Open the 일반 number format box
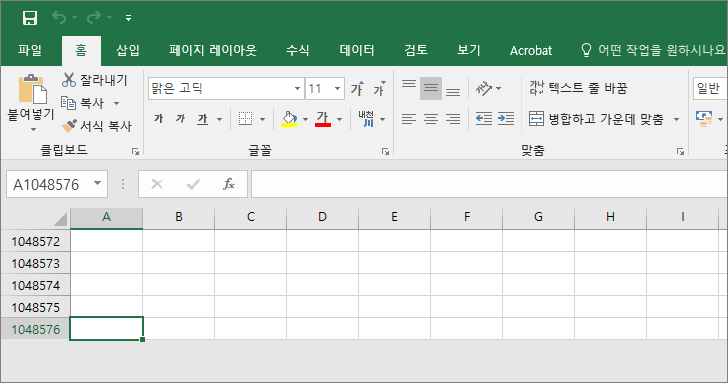 tap(710, 88)
